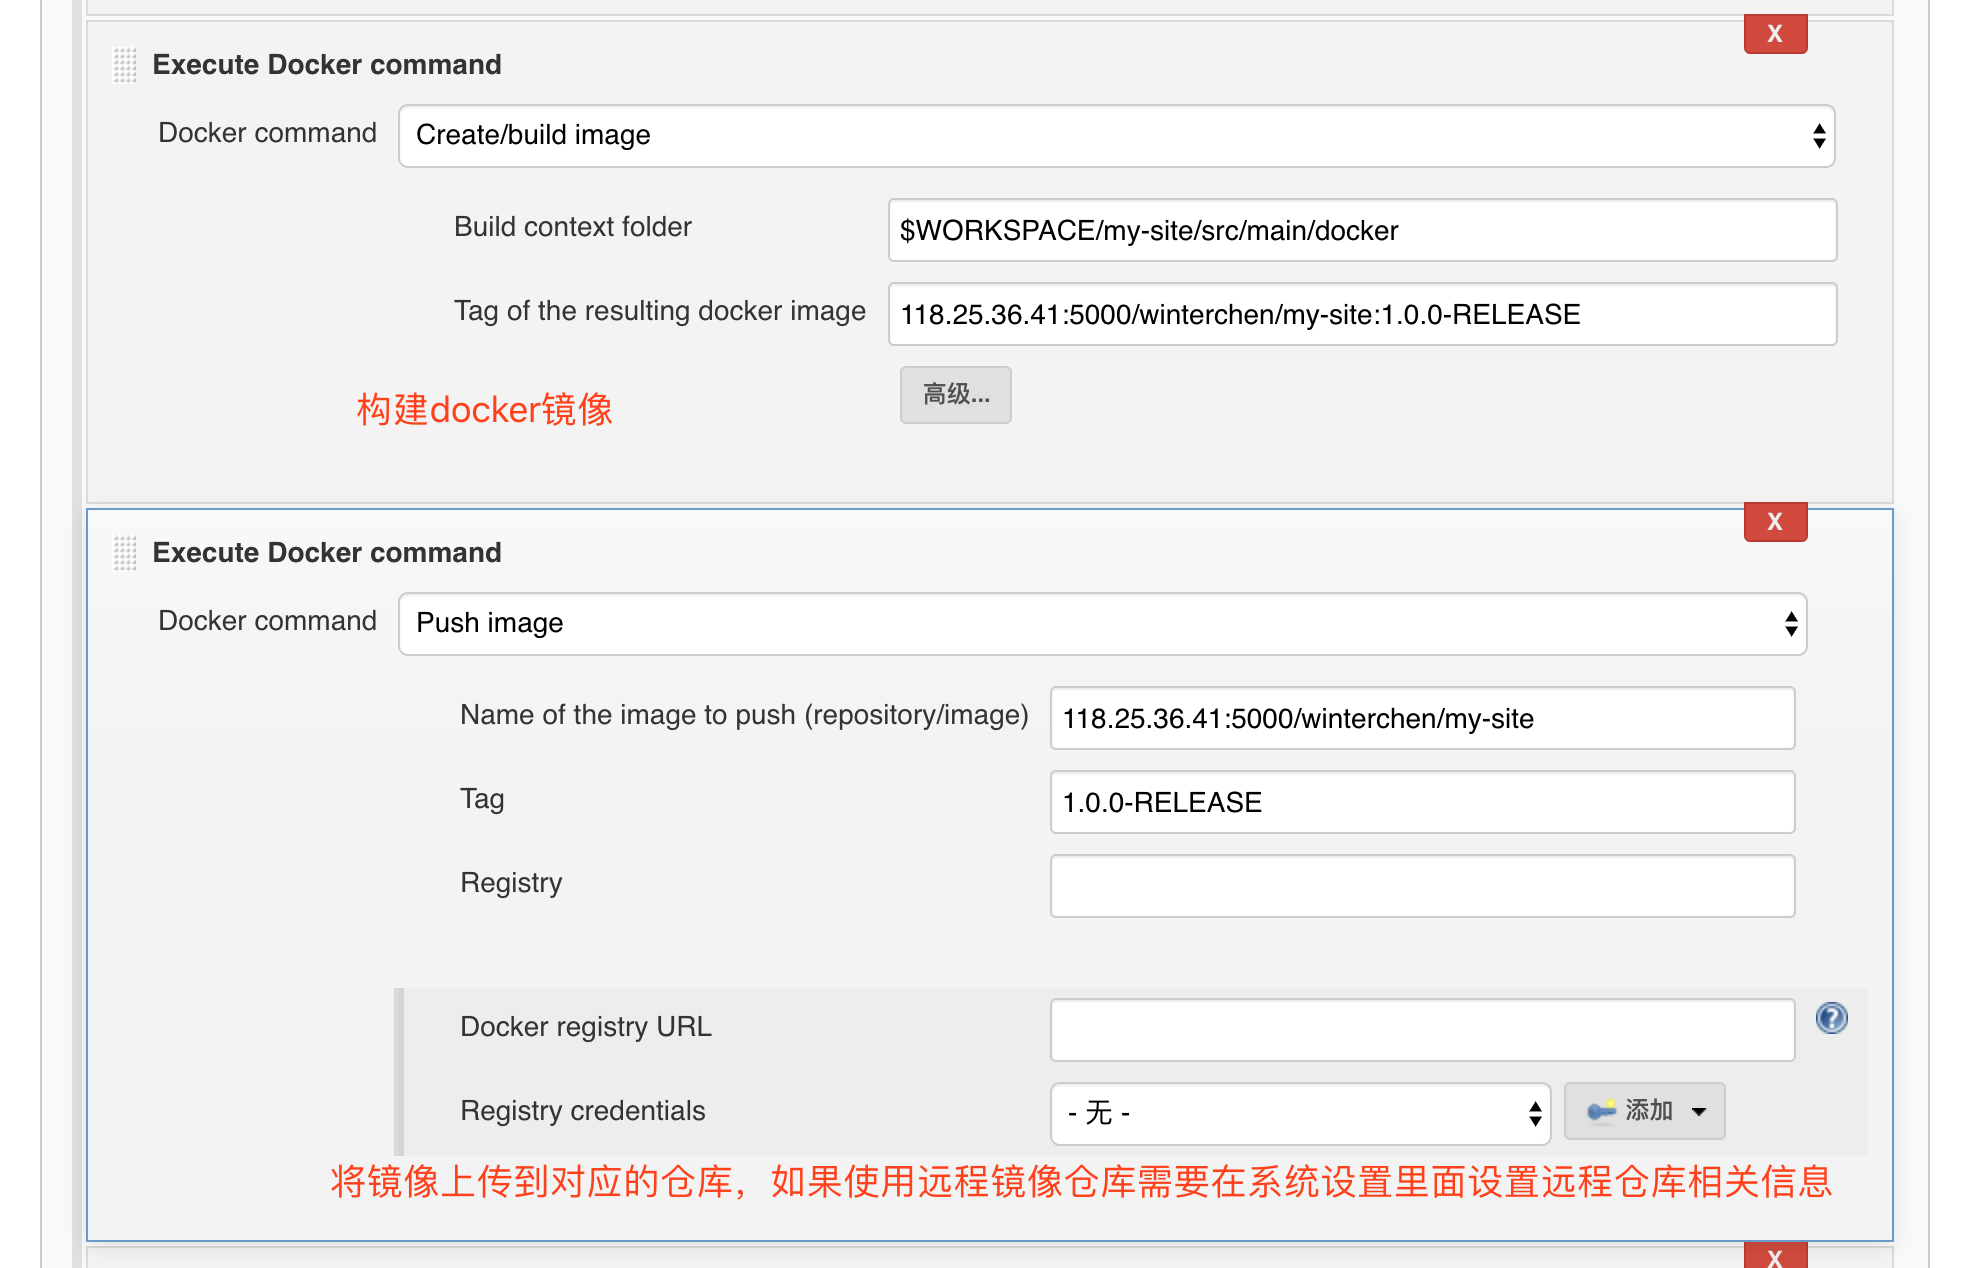Click the first Execute Docker command heading
Viewport: 1966px width, 1268px height.
(327, 65)
